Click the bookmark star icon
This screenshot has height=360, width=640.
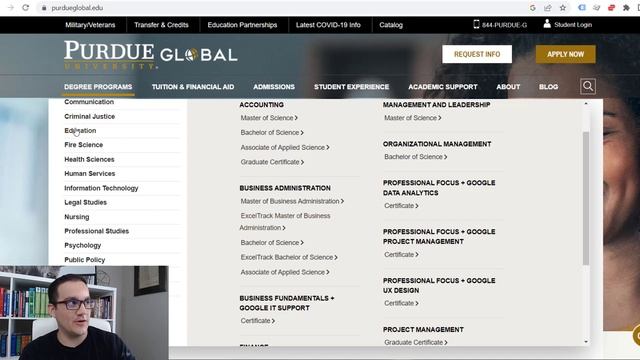coord(563,8)
